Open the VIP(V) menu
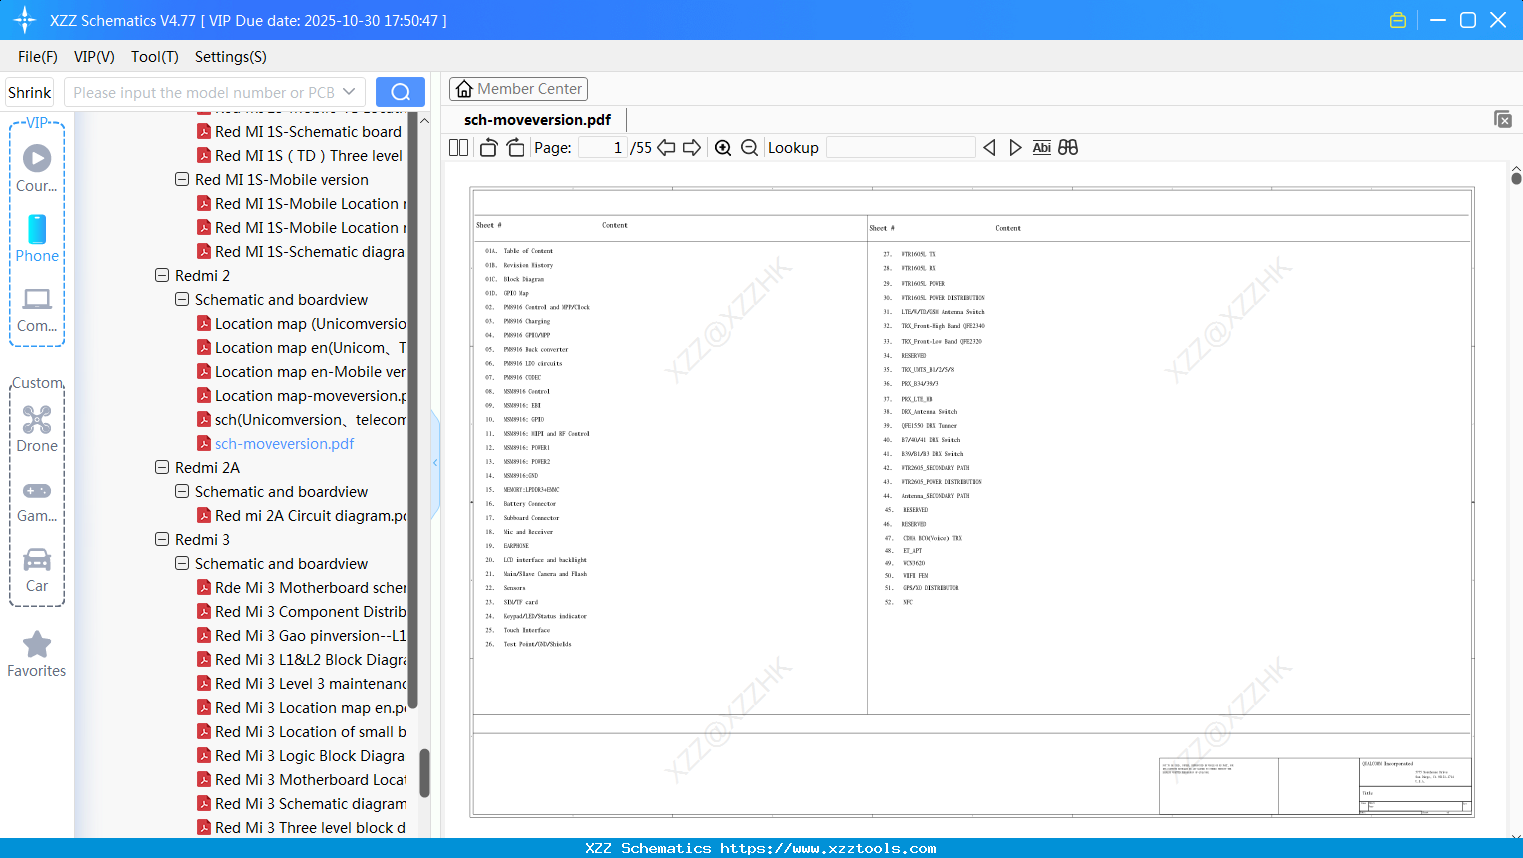The width and height of the screenshot is (1523, 858). [94, 57]
